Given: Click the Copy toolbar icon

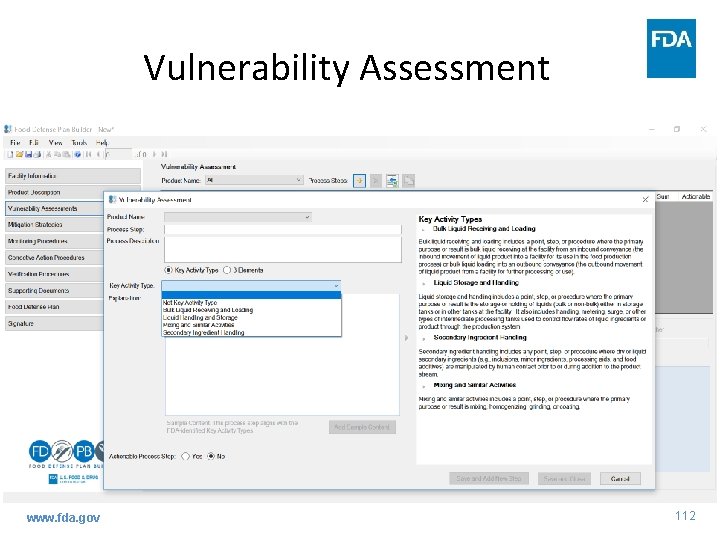Looking at the screenshot, I should click(x=58, y=155).
